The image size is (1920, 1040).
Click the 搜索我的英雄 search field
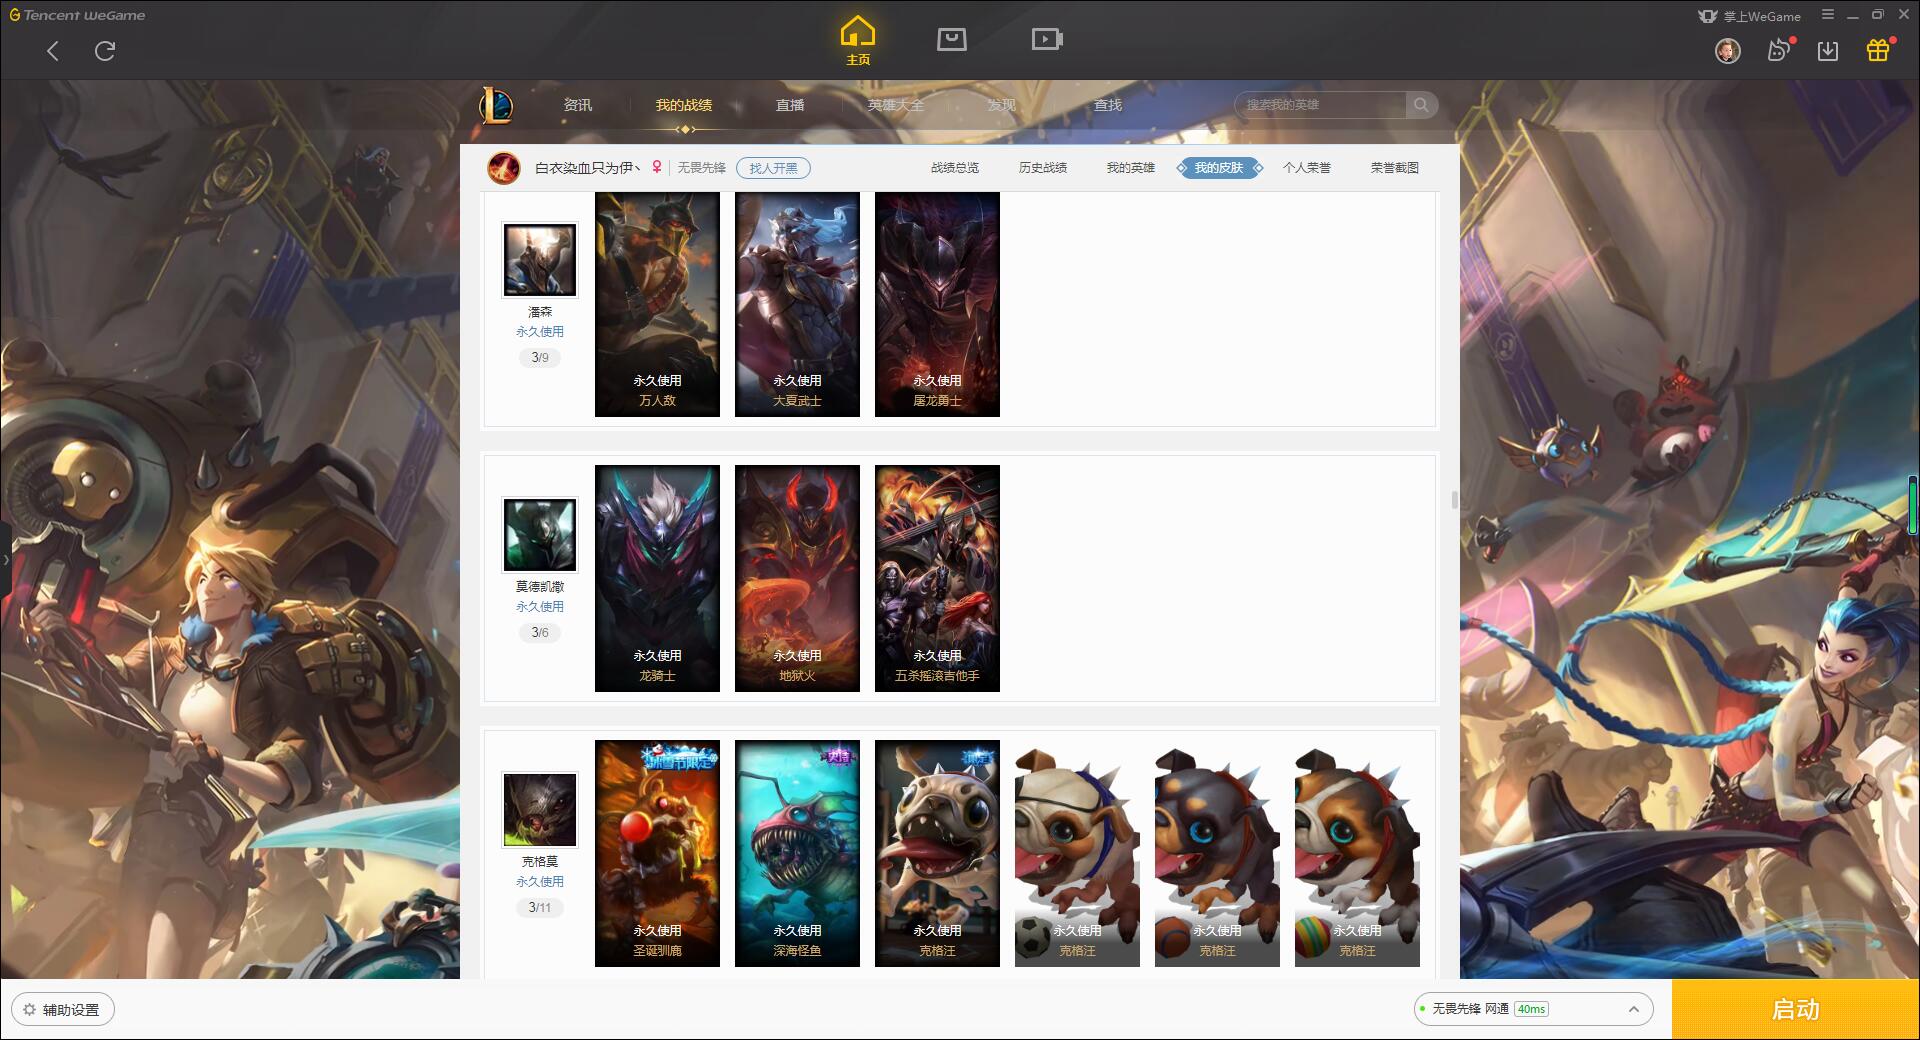tap(1322, 105)
